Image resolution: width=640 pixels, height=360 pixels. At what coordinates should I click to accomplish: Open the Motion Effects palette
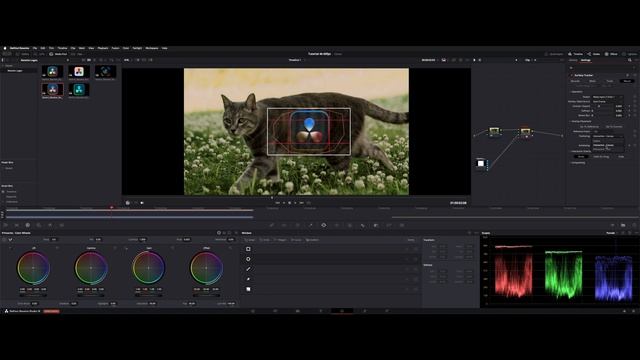[62, 225]
